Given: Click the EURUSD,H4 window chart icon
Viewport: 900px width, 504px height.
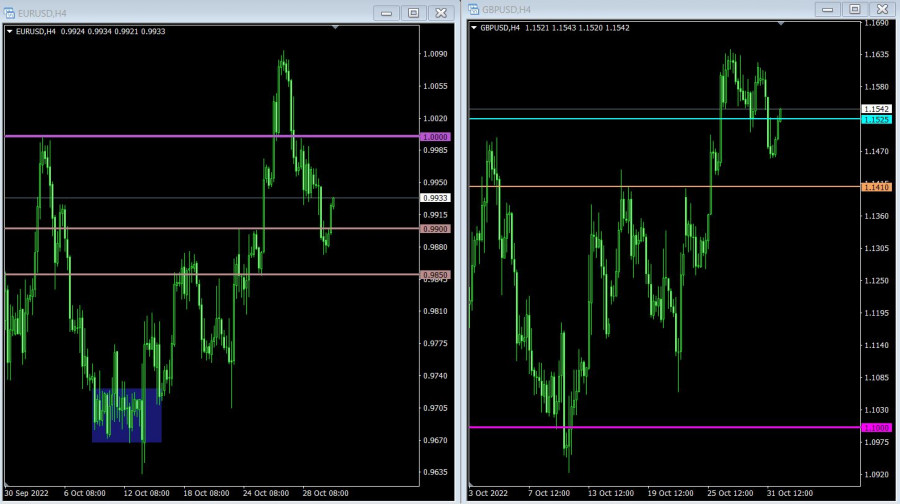Looking at the screenshot, I should pyautogui.click(x=10, y=12).
